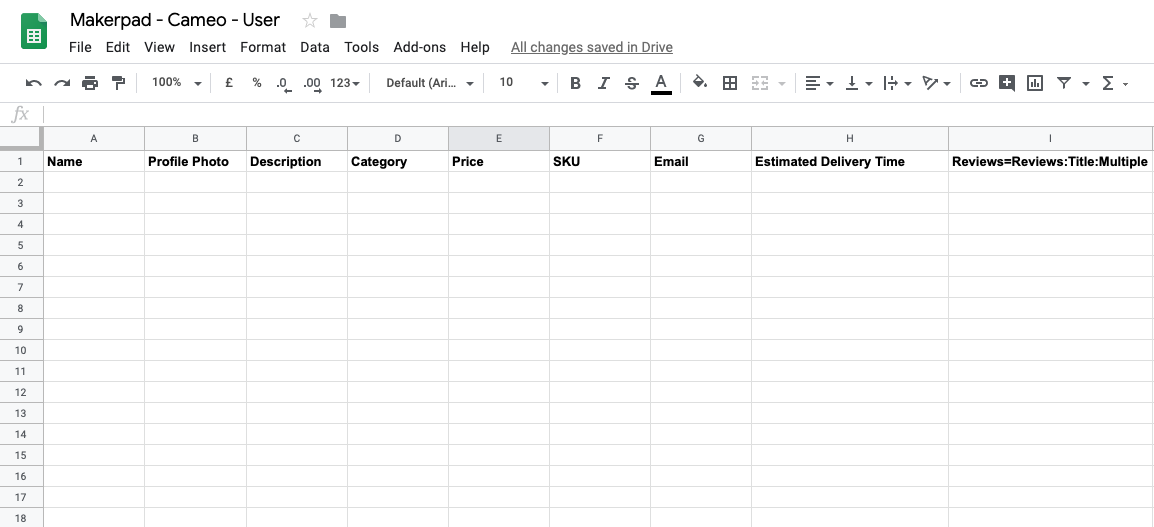Click the Name header cell

pos(94,161)
